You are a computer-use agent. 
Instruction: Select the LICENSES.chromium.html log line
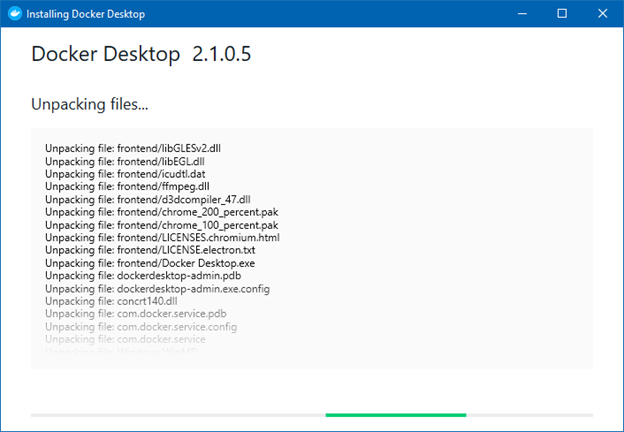(x=162, y=237)
